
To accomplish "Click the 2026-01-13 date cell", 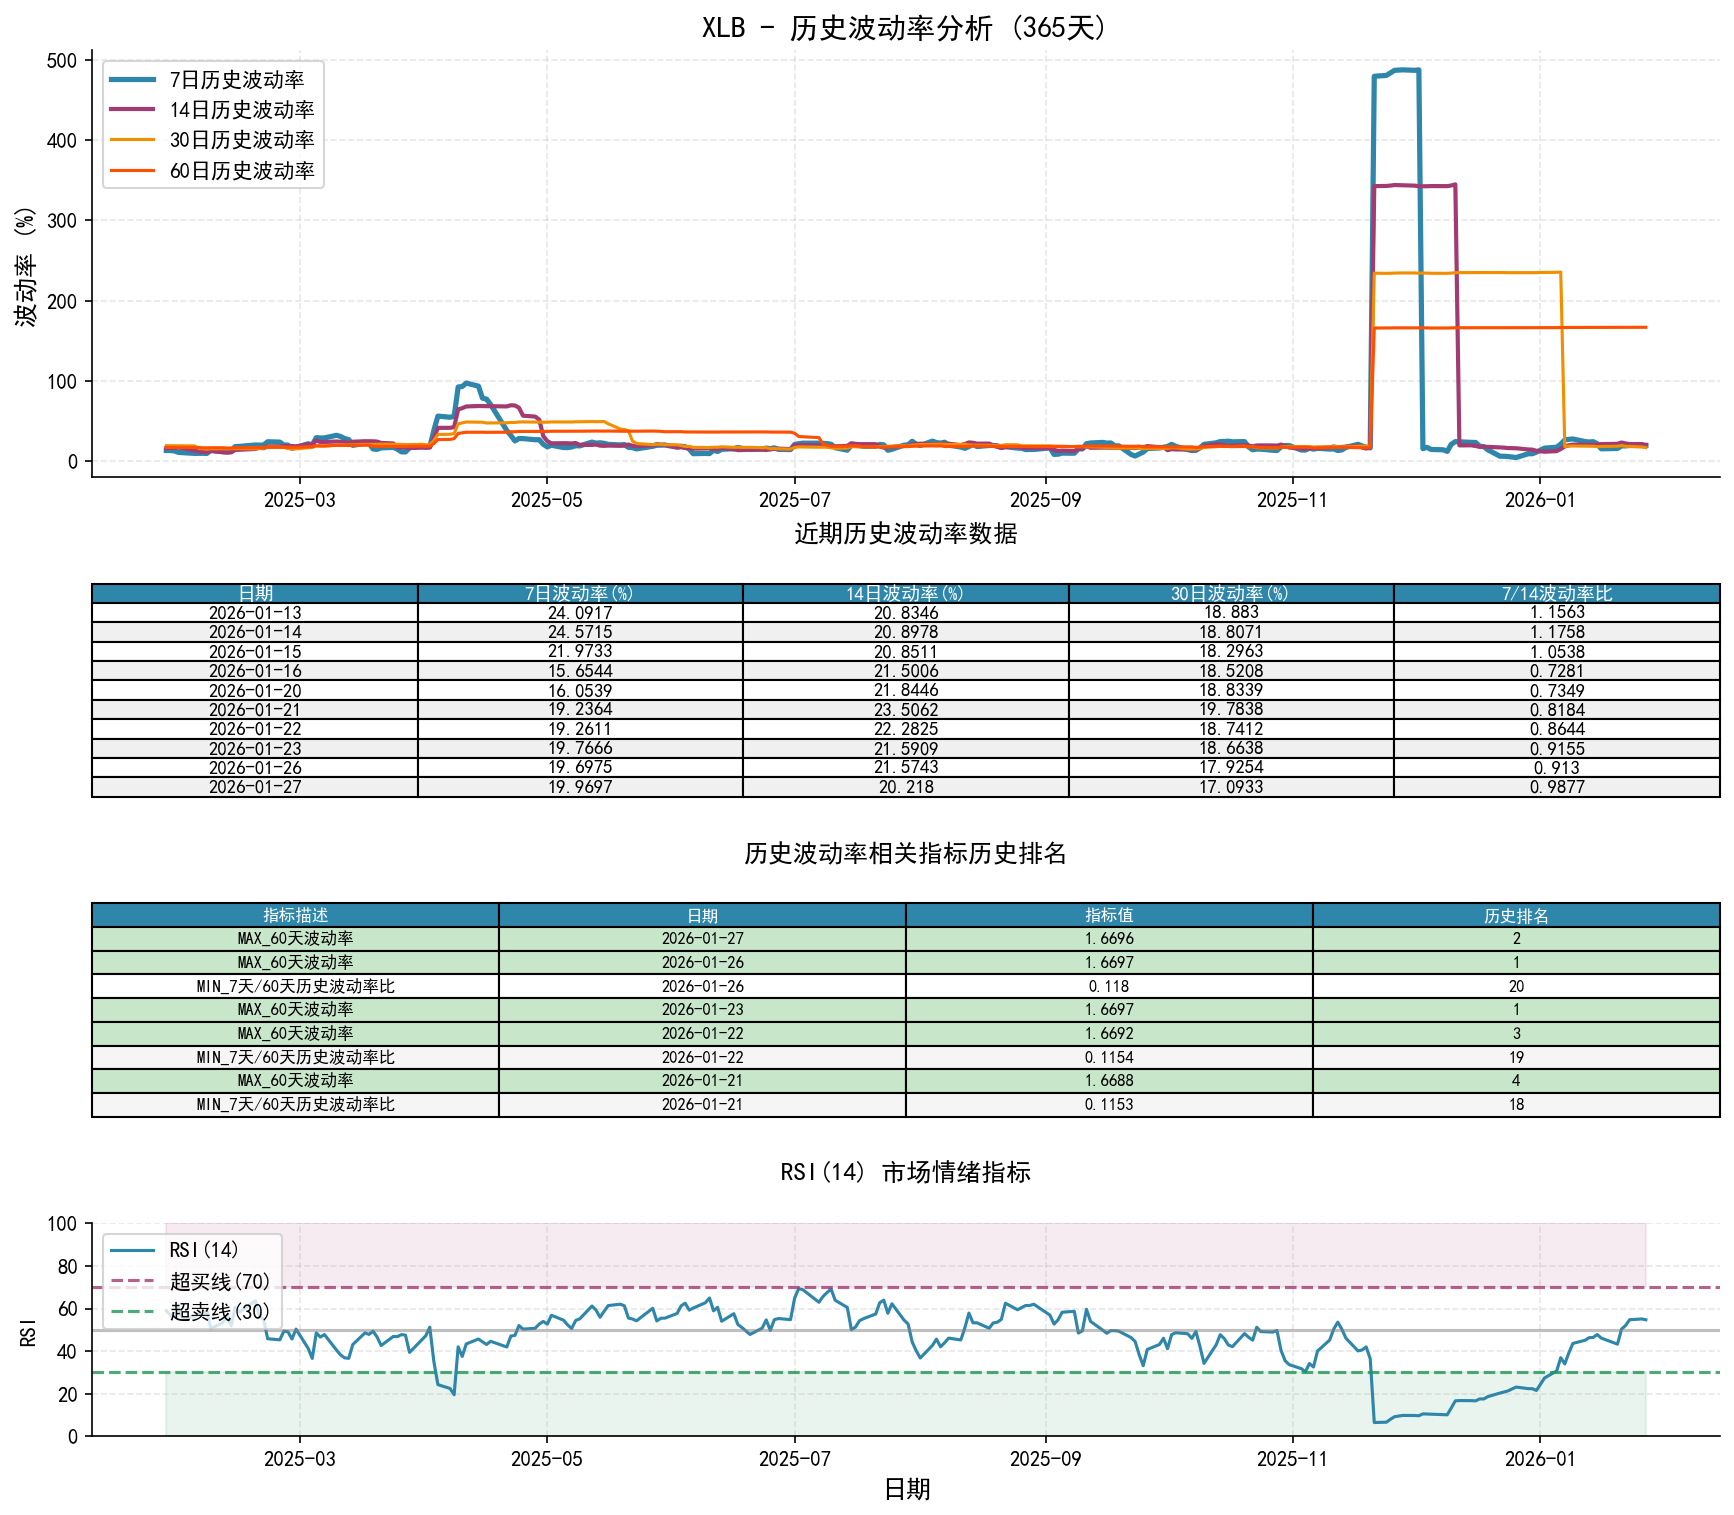I will 255,613.
